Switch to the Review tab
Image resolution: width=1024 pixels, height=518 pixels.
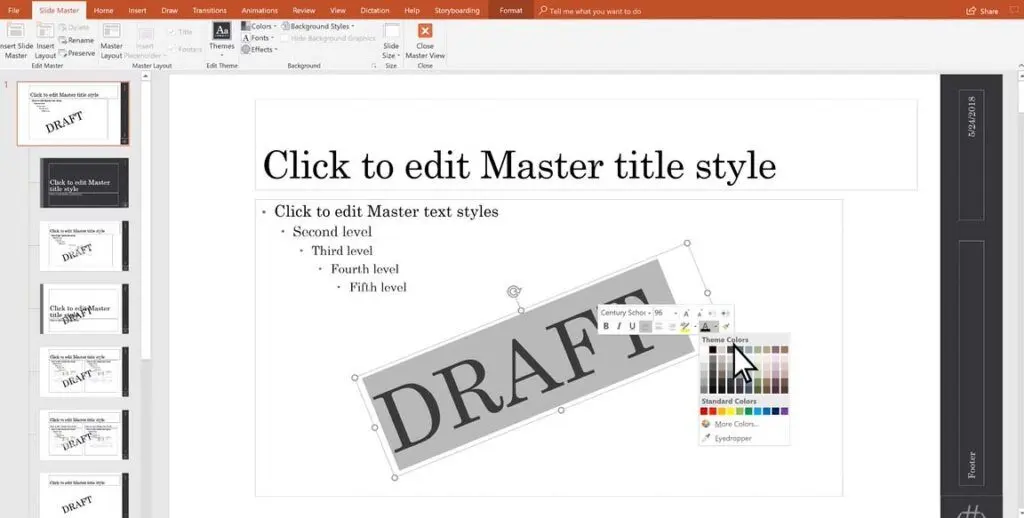[x=304, y=10]
